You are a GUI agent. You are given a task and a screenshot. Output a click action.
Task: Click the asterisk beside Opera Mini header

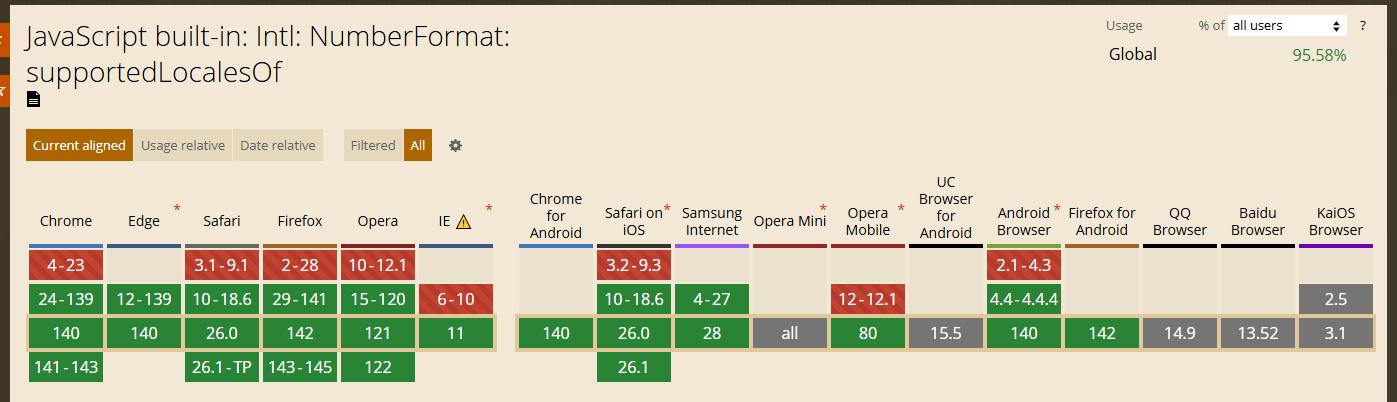pyautogui.click(x=823, y=209)
